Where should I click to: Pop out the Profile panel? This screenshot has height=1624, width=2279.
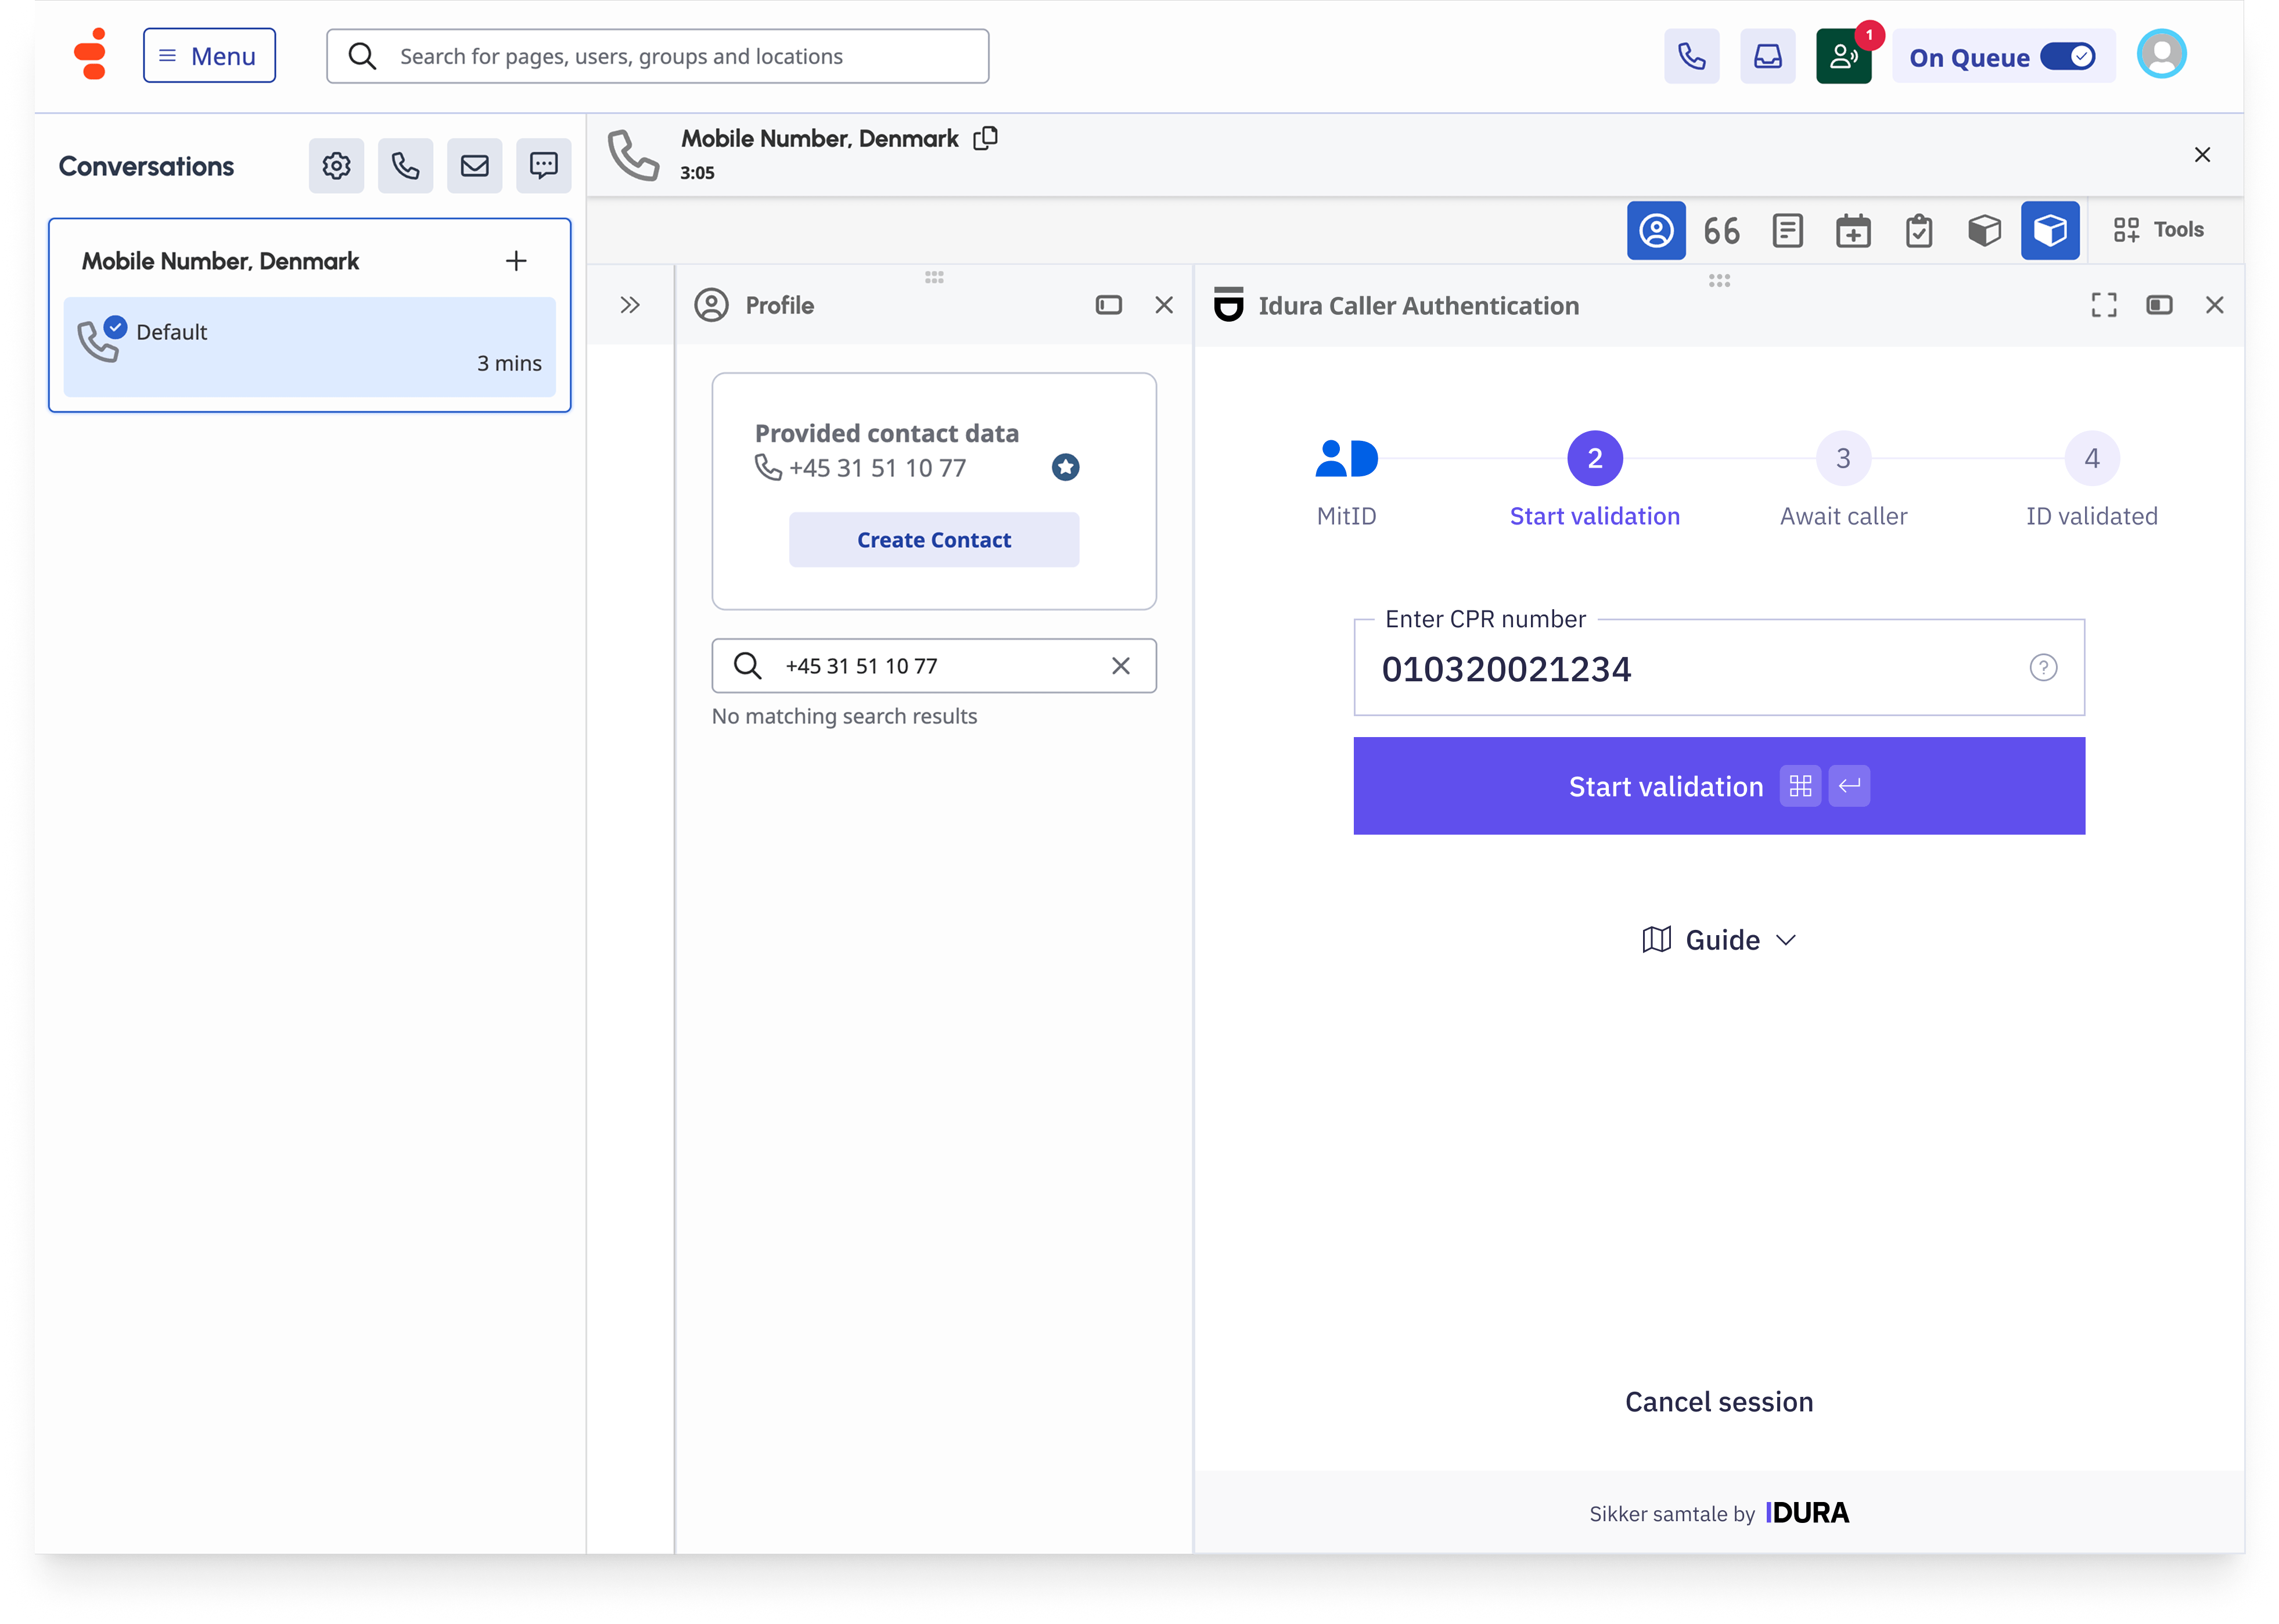click(1108, 305)
